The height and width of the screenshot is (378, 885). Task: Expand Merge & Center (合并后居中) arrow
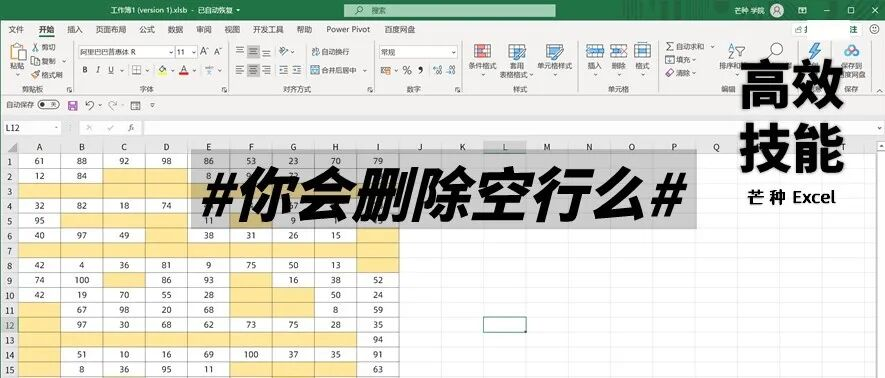[x=365, y=71]
